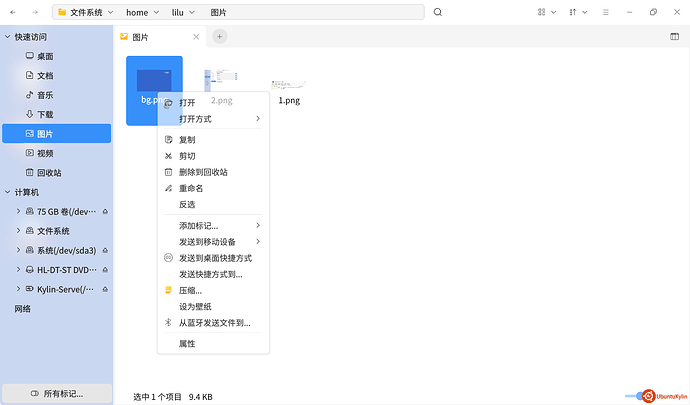Open the sort order dropdown arrow
This screenshot has width=690, height=405.
coord(585,12)
